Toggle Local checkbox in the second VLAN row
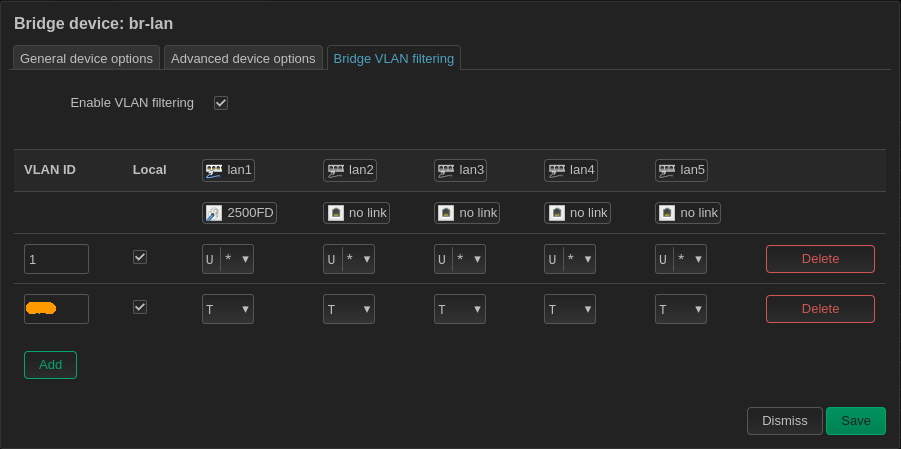Image resolution: width=901 pixels, height=449 pixels. click(x=140, y=307)
